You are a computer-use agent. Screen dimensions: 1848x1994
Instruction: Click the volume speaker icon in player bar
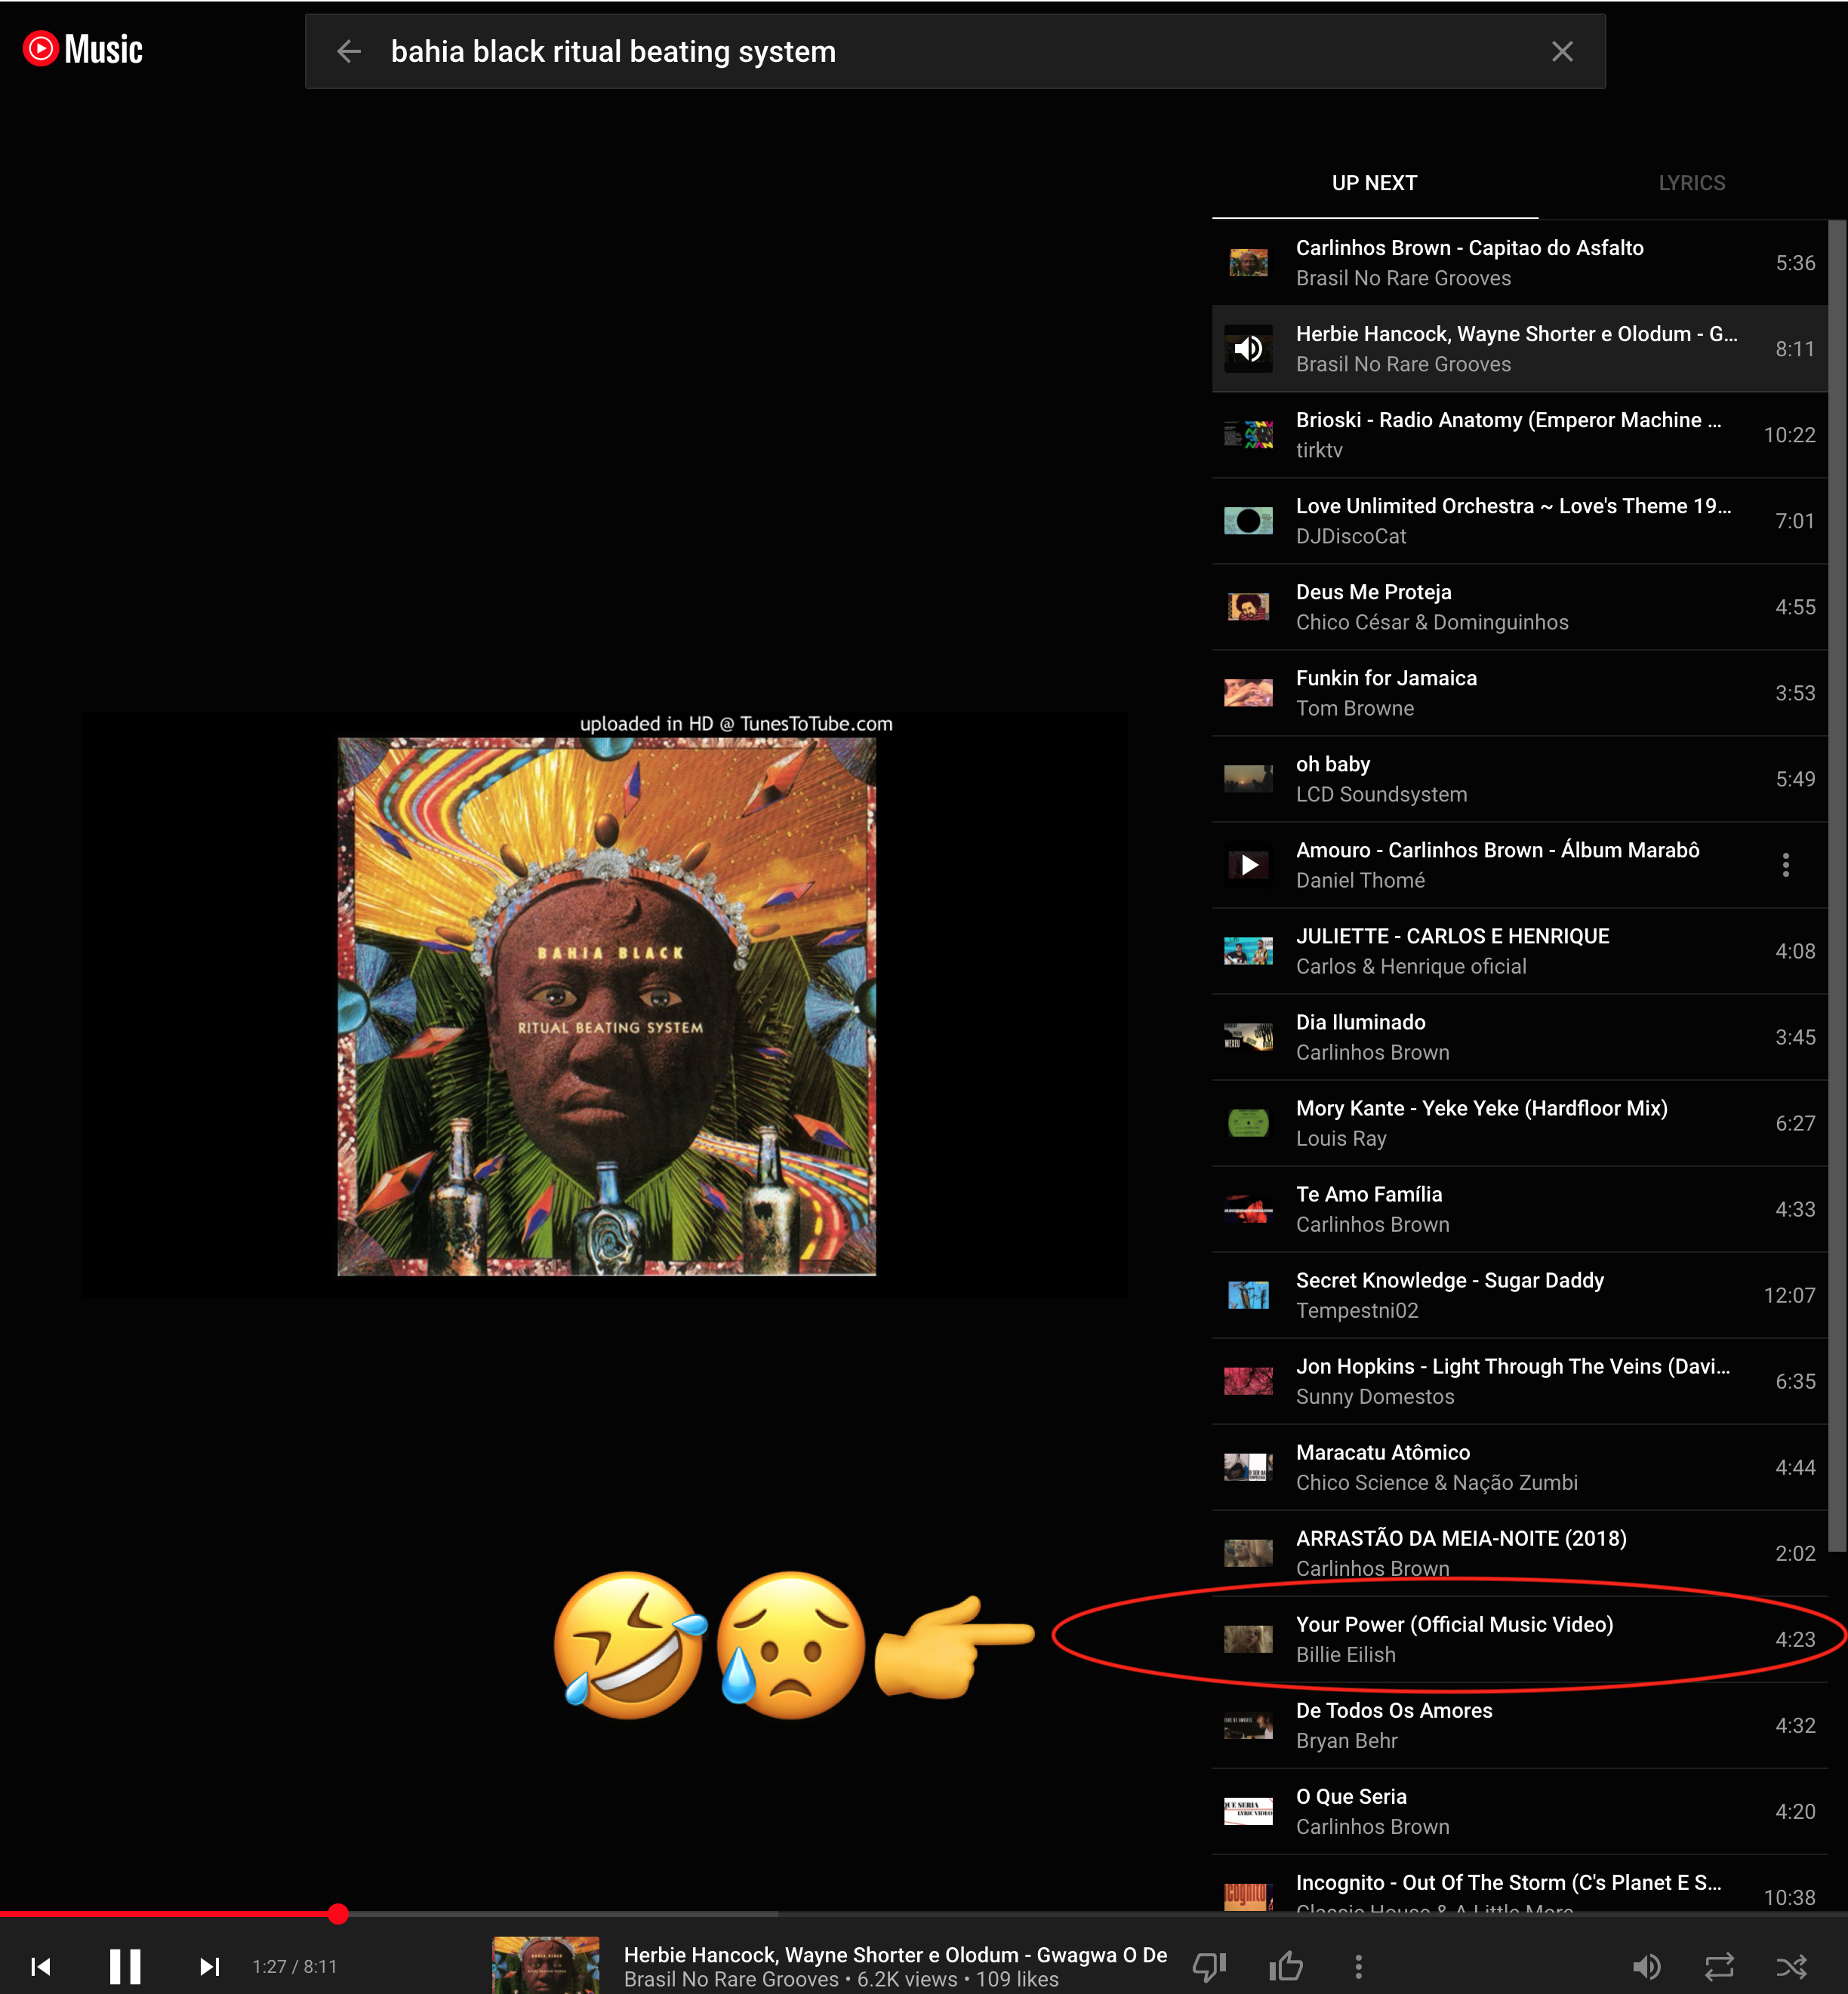1646,1966
